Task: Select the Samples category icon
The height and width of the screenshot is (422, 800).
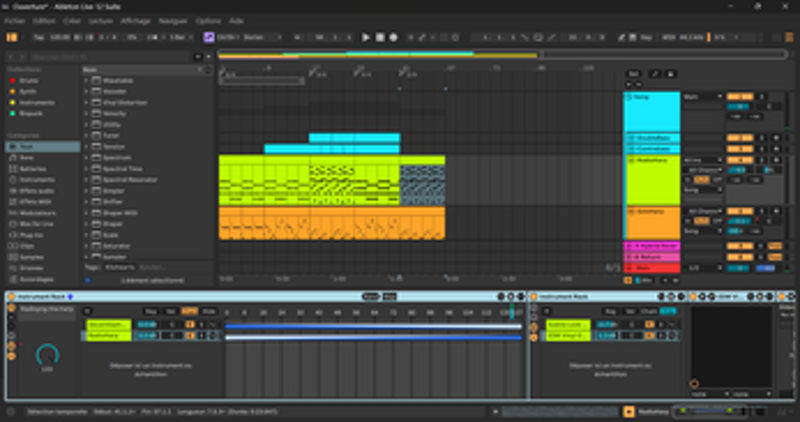Action: (13, 257)
